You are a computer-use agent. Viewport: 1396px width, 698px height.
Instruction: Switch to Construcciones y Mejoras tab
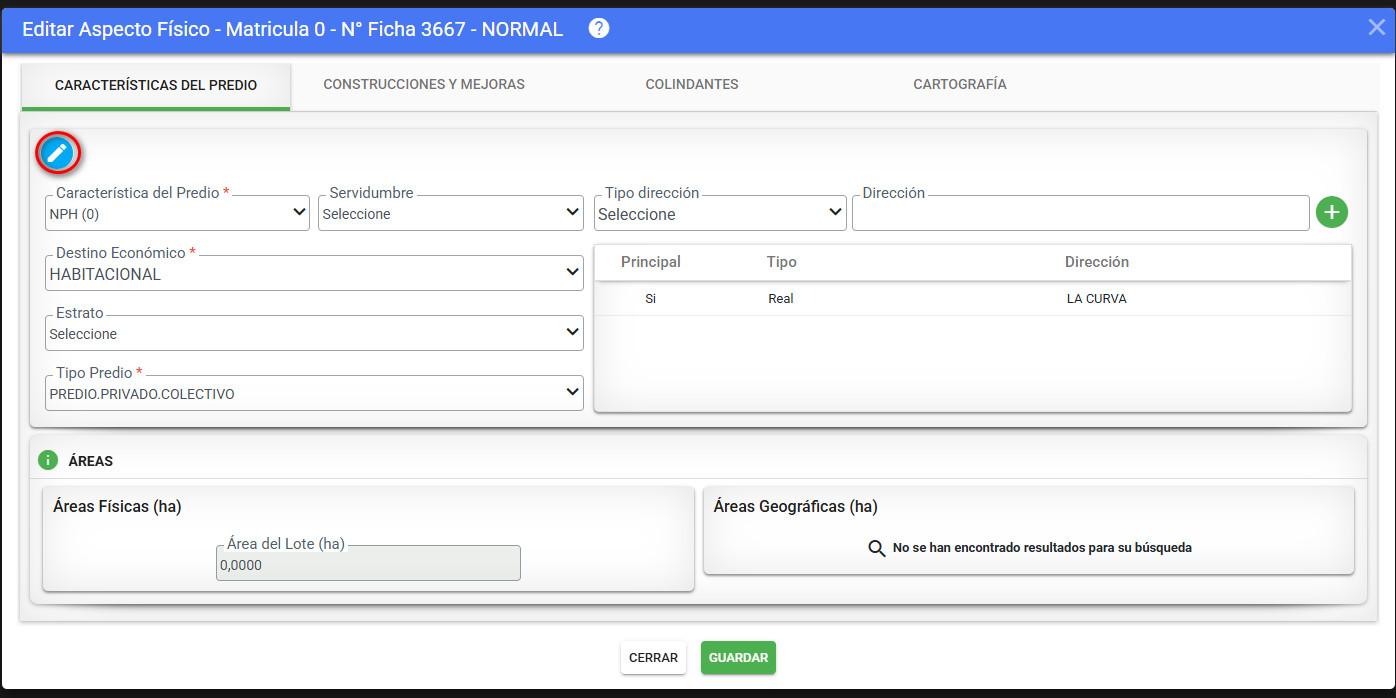[424, 85]
